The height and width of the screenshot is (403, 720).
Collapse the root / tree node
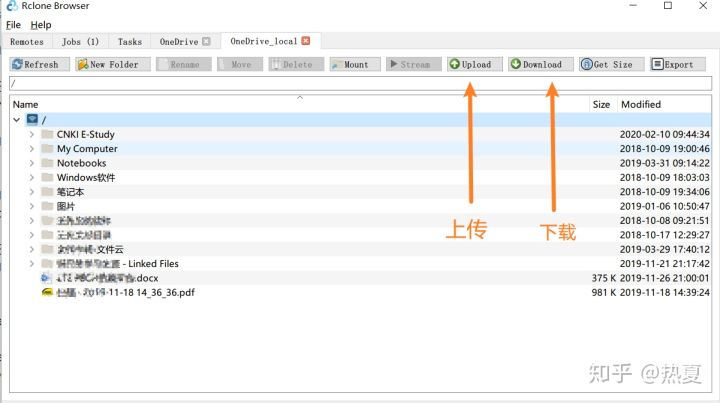[x=17, y=120]
